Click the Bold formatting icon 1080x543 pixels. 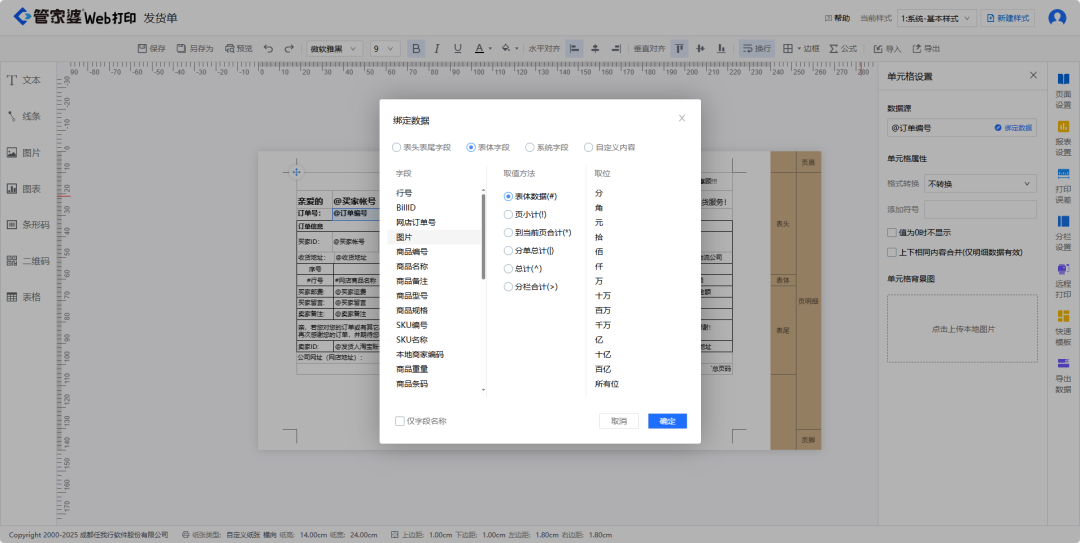pyautogui.click(x=416, y=48)
